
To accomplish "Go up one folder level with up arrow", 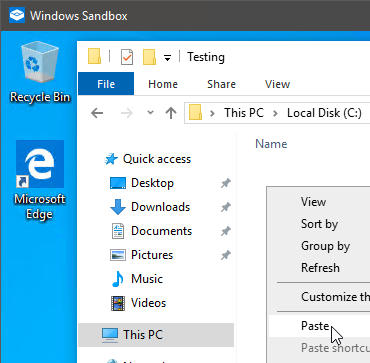I will [x=171, y=113].
